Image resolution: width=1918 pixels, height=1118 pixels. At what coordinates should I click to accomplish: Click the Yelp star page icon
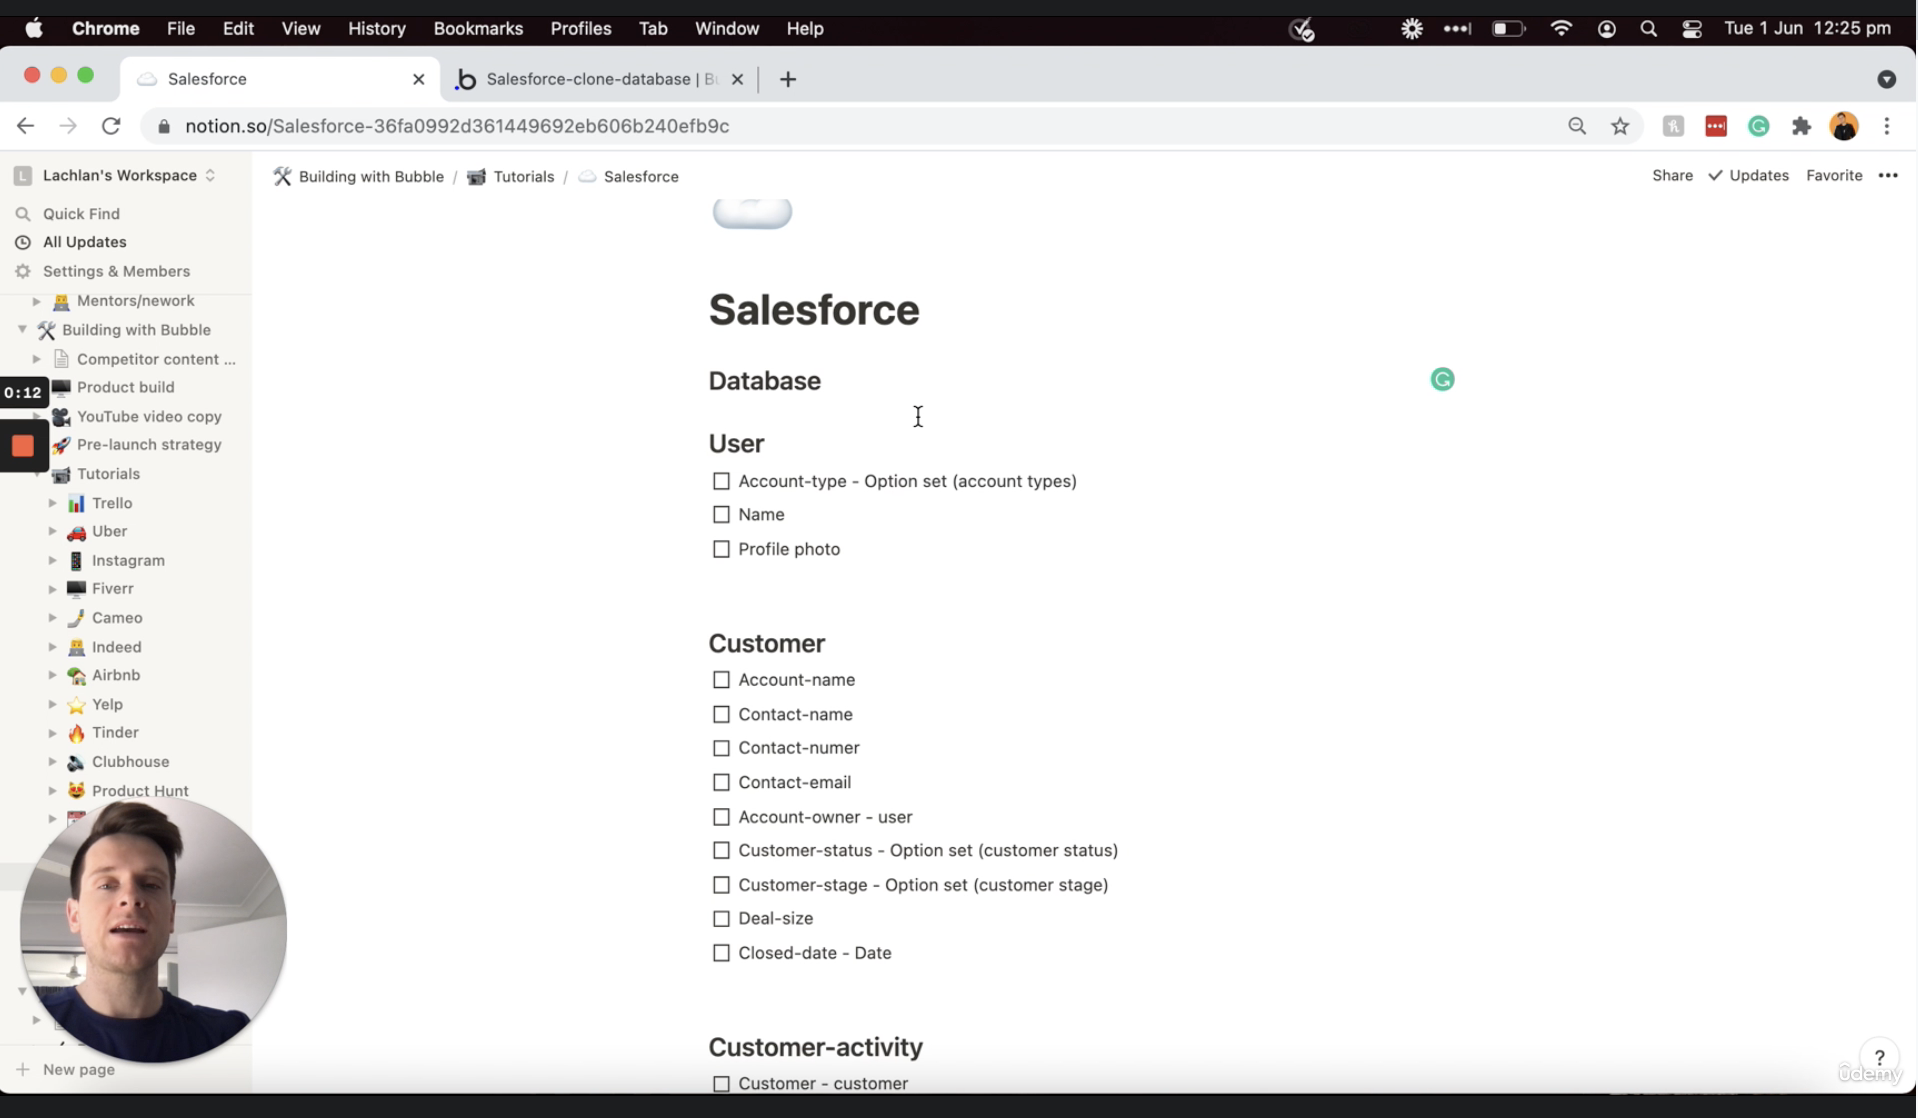click(76, 705)
